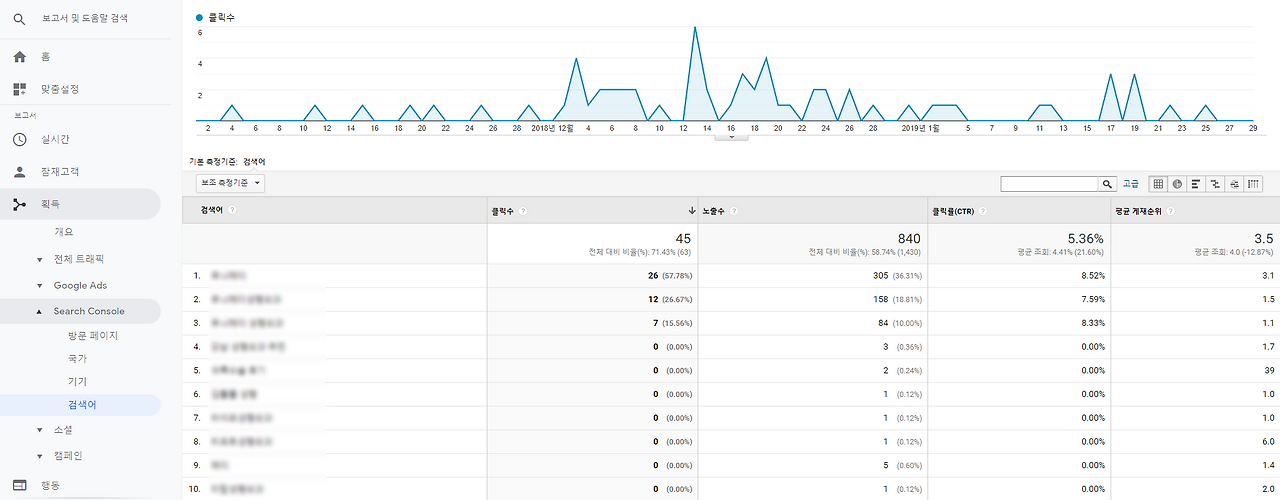Click the total clicks summary 45
The image size is (1280, 500).
click(683, 238)
